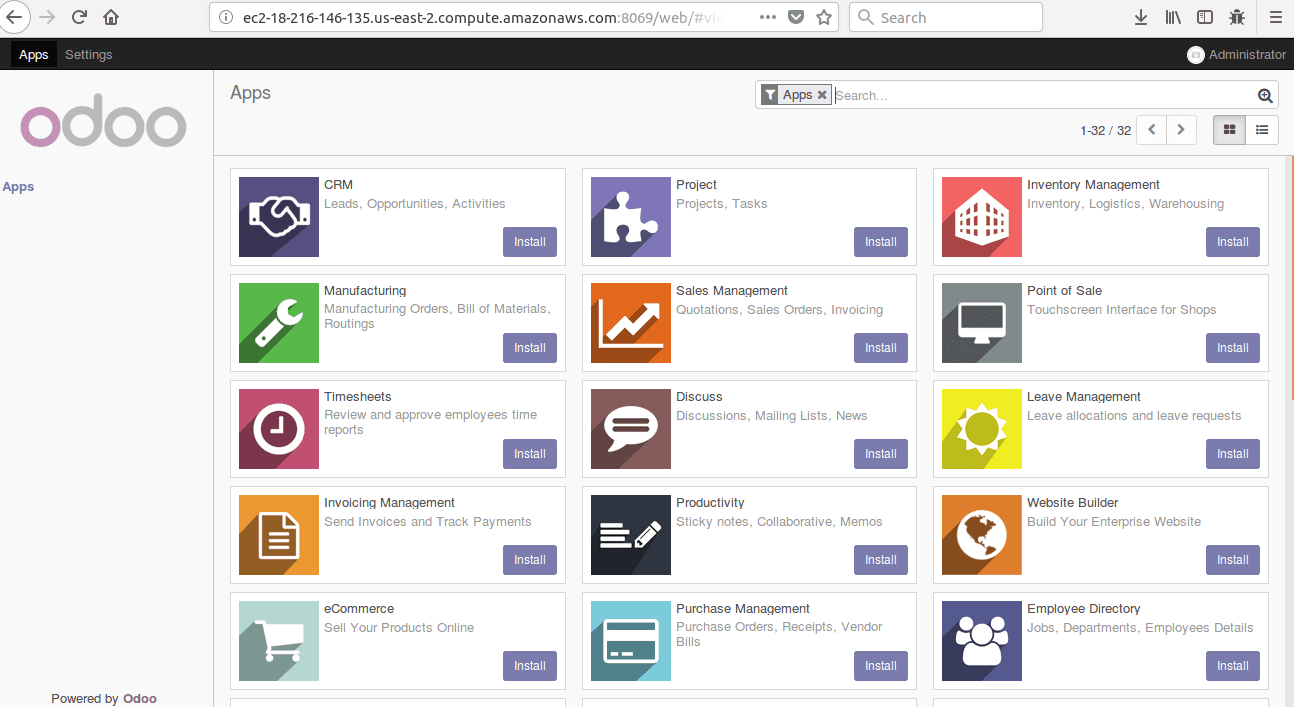The image size is (1294, 707).
Task: Install the Manufacturing app
Action: point(530,348)
